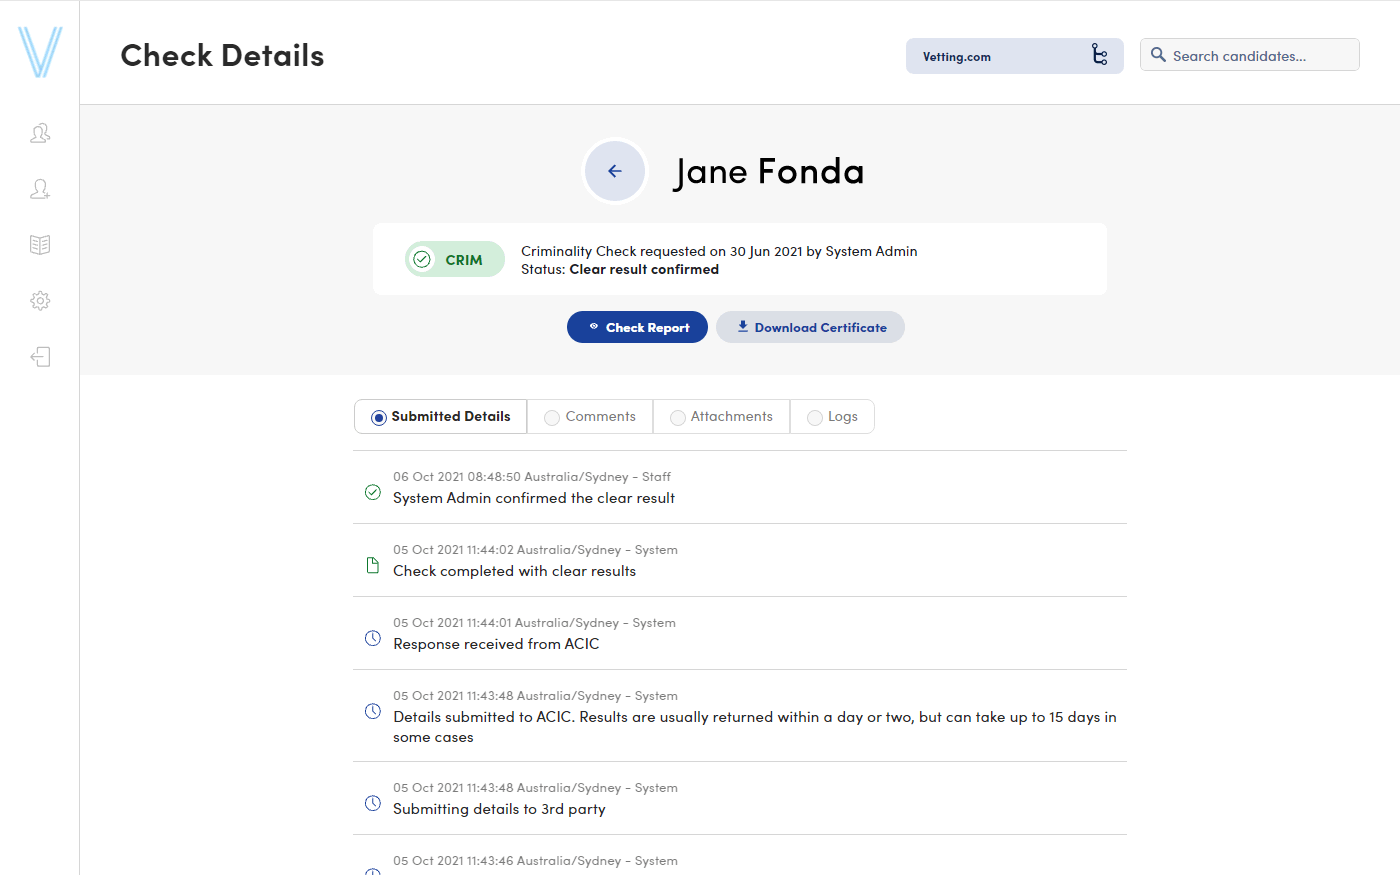Image resolution: width=1400 pixels, height=875 pixels.
Task: Log out using the exit door icon
Action: (x=40, y=357)
